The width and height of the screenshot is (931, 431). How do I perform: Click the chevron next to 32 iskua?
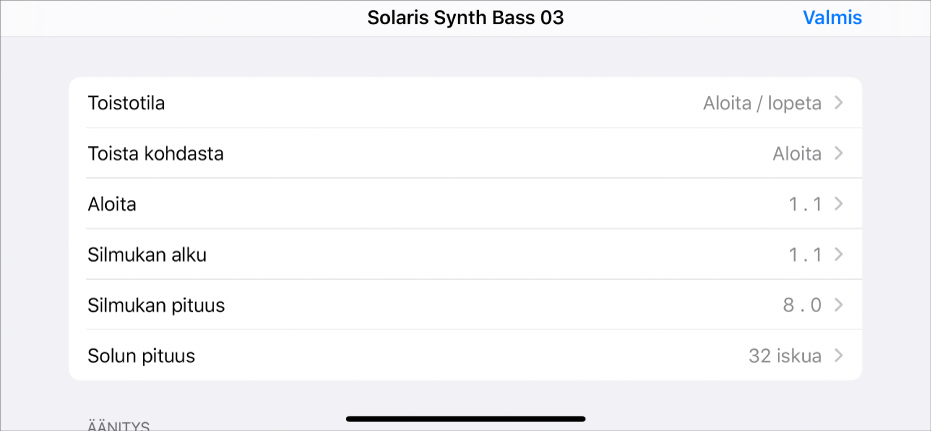coord(838,356)
